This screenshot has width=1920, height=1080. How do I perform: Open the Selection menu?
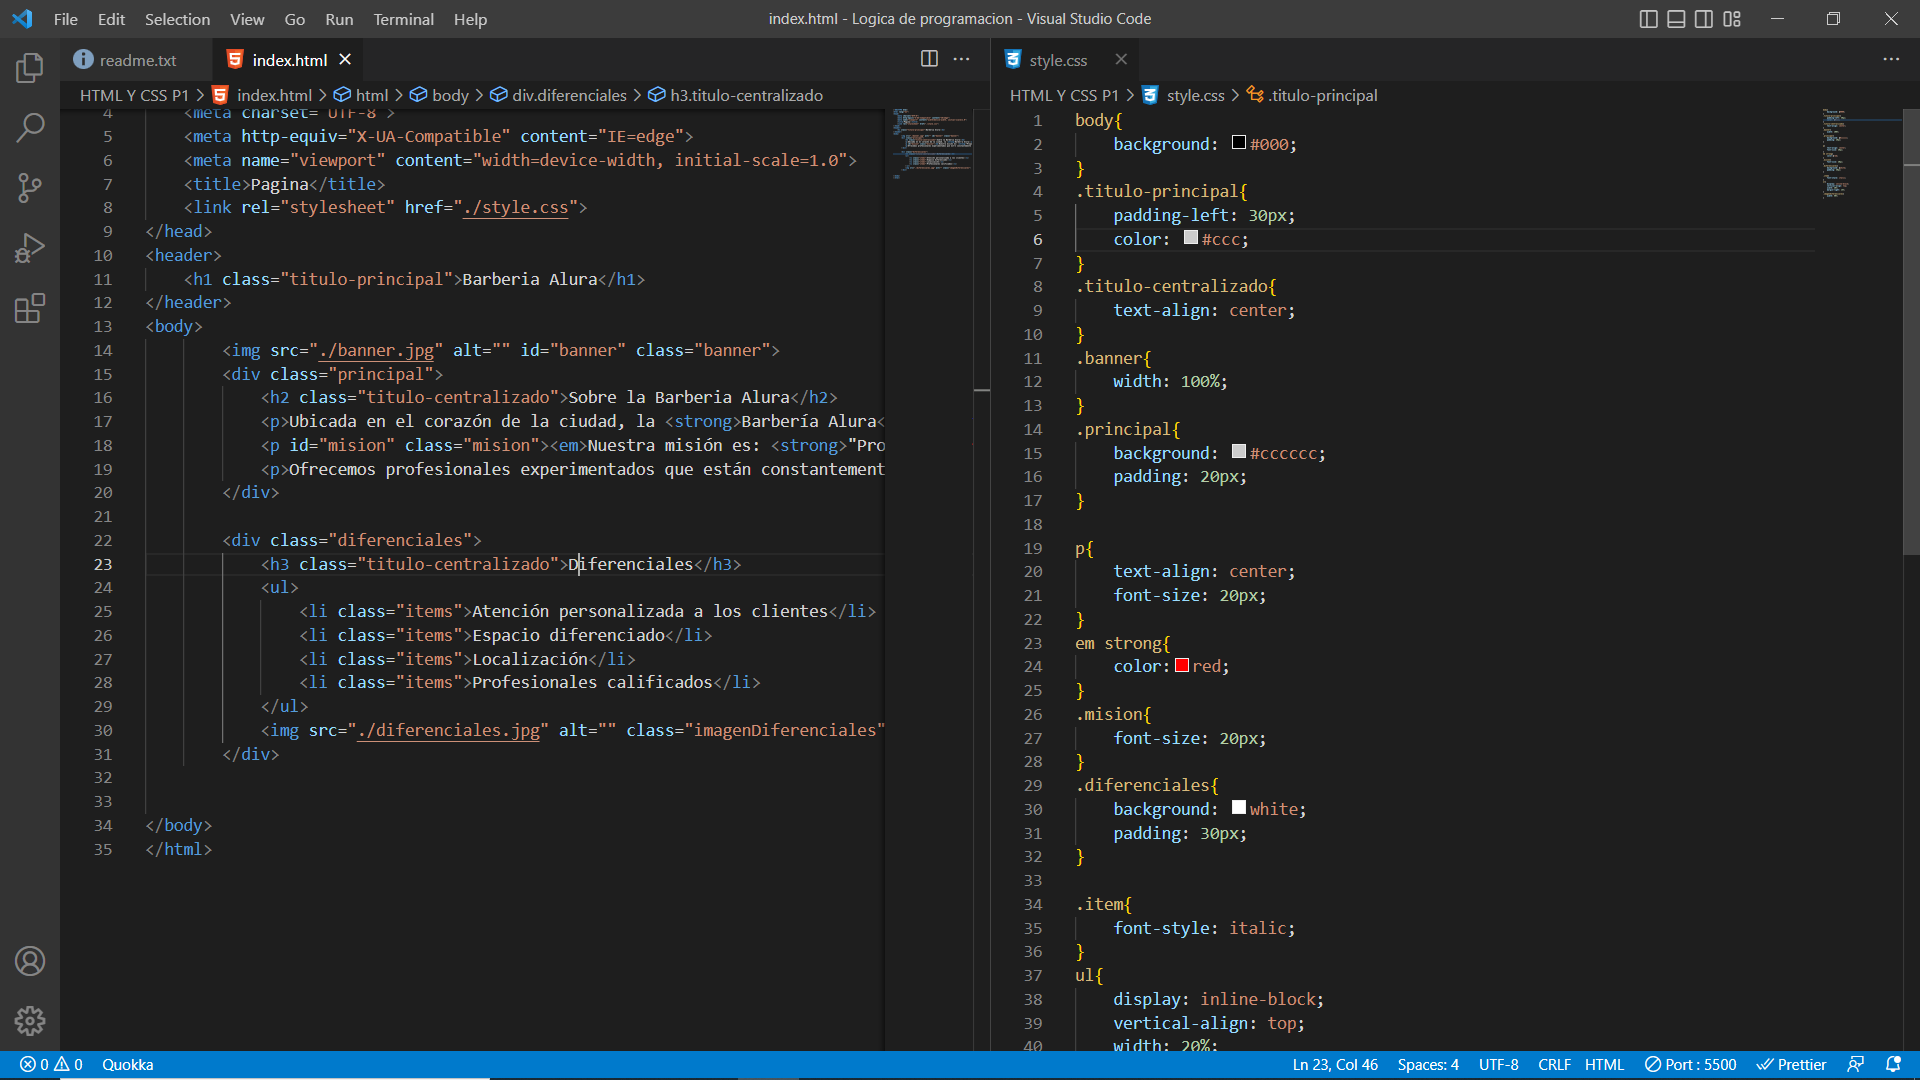(x=177, y=19)
